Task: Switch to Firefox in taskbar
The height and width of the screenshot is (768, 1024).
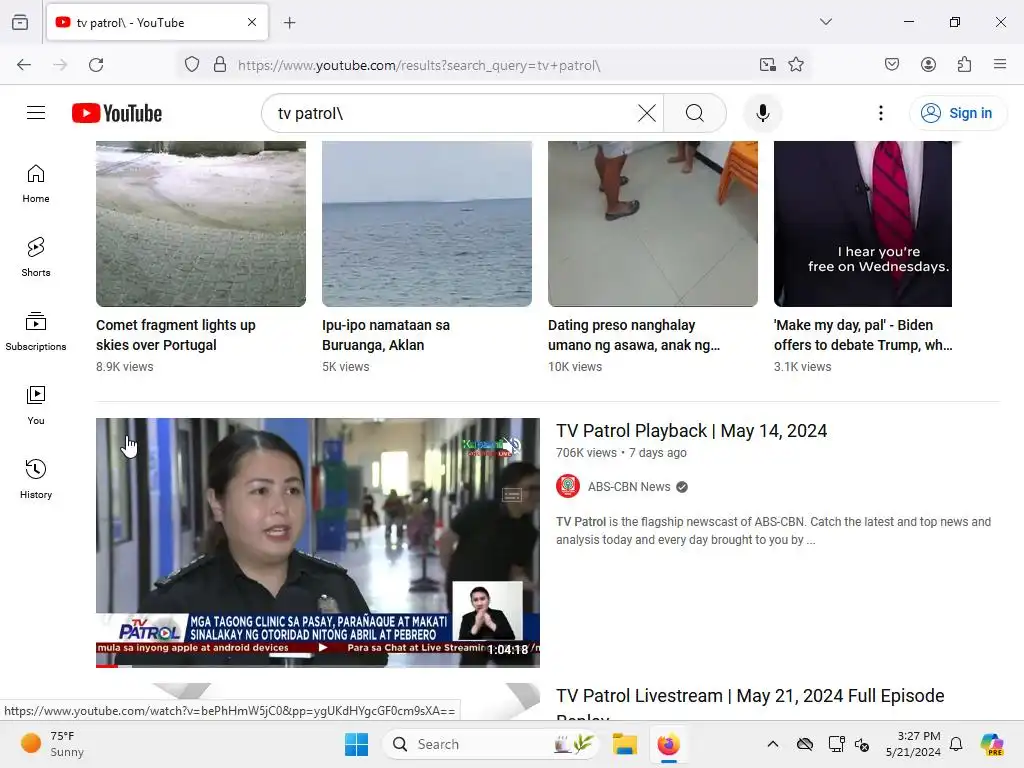Action: [x=668, y=744]
